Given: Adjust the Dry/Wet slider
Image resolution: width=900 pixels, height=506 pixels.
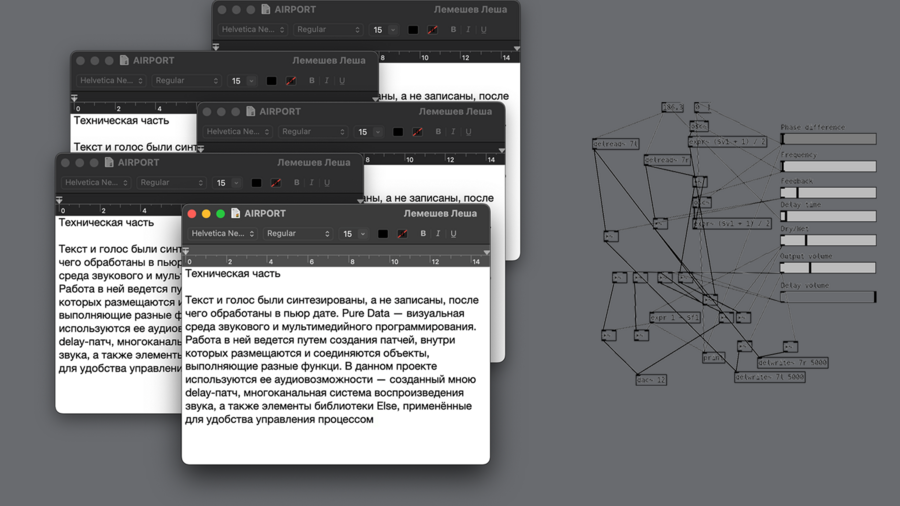Looking at the screenshot, I should point(828,240).
